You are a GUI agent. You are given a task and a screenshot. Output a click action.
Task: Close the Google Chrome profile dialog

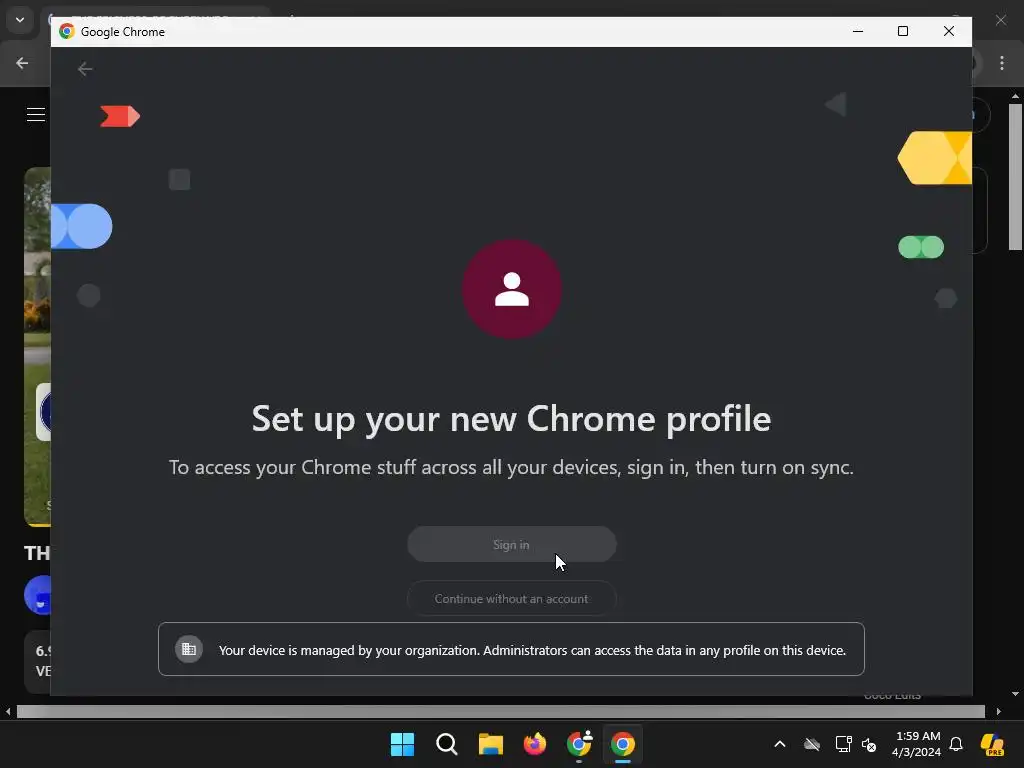pos(949,31)
